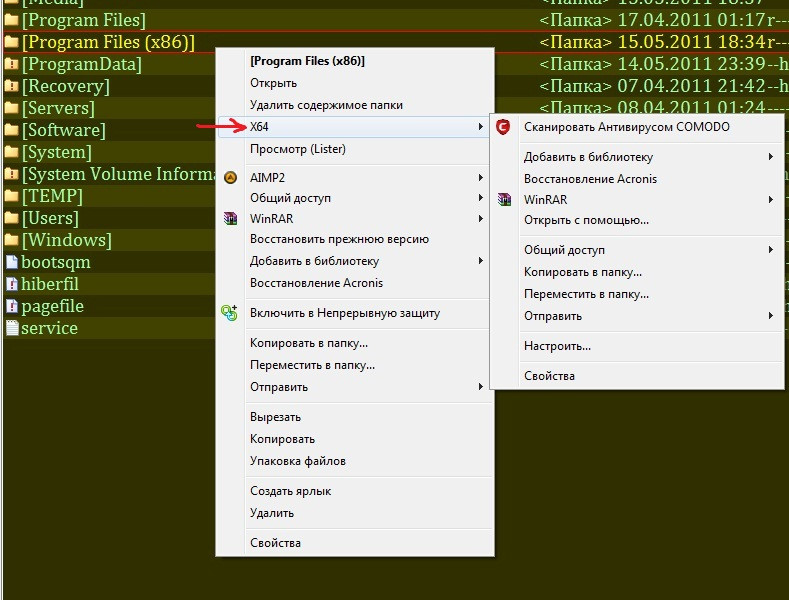Click folder icon next to Recovery
This screenshot has height=600, width=789.
point(11,86)
